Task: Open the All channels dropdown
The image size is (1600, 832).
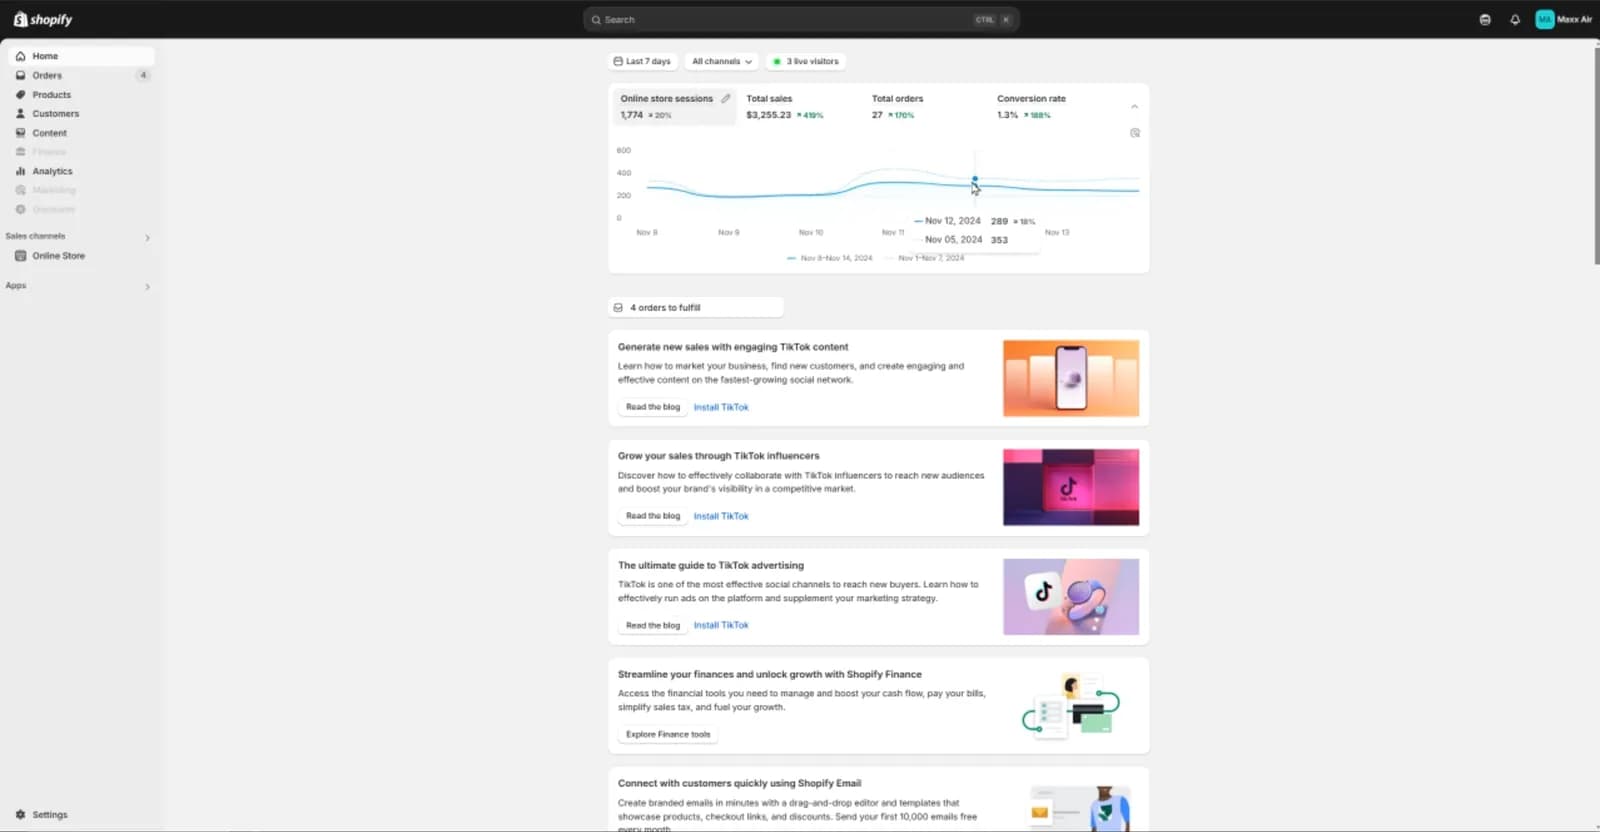Action: click(x=721, y=61)
